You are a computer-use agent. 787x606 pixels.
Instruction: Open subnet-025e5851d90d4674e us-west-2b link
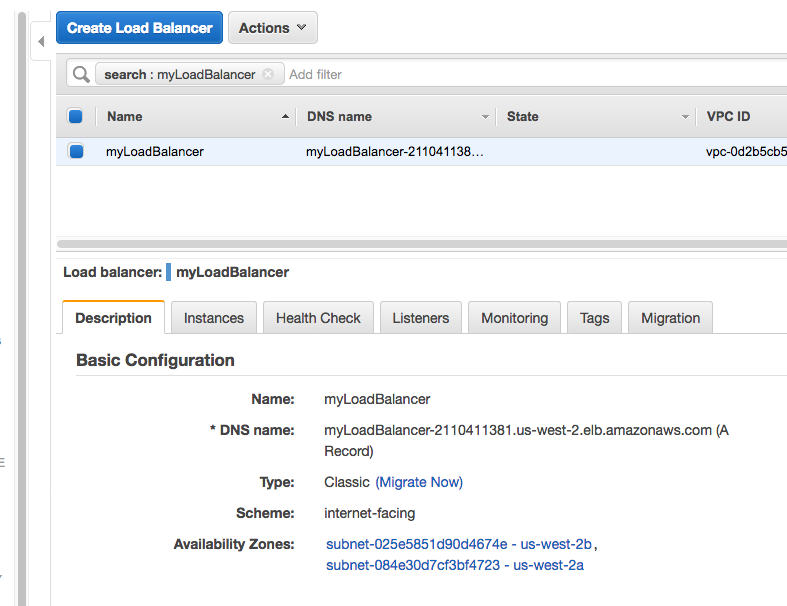(459, 544)
